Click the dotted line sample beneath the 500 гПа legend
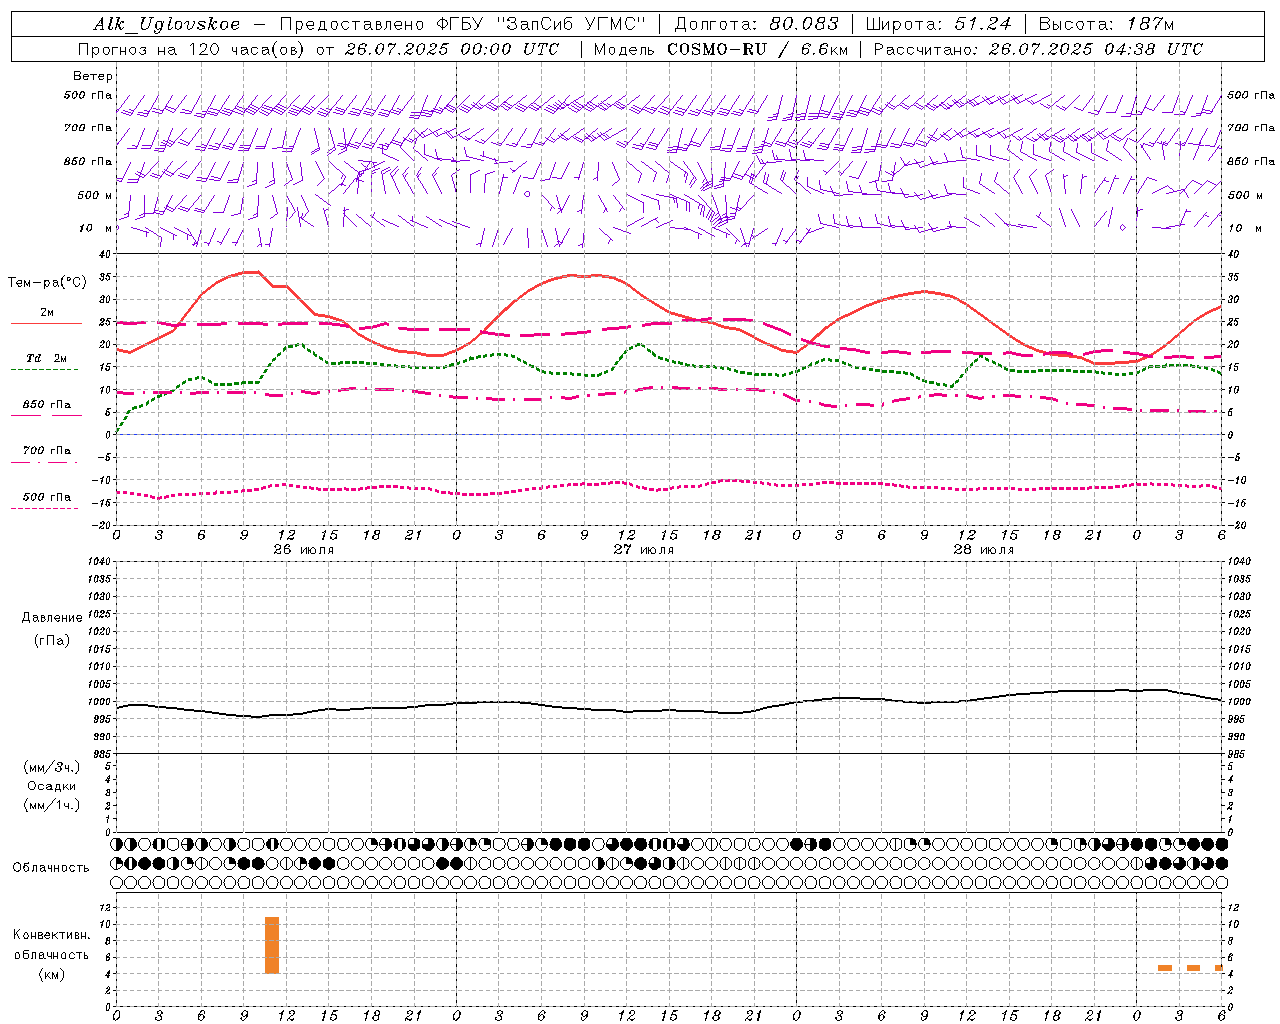Image resolution: width=1280 pixels, height=1024 pixels. [x=44, y=509]
